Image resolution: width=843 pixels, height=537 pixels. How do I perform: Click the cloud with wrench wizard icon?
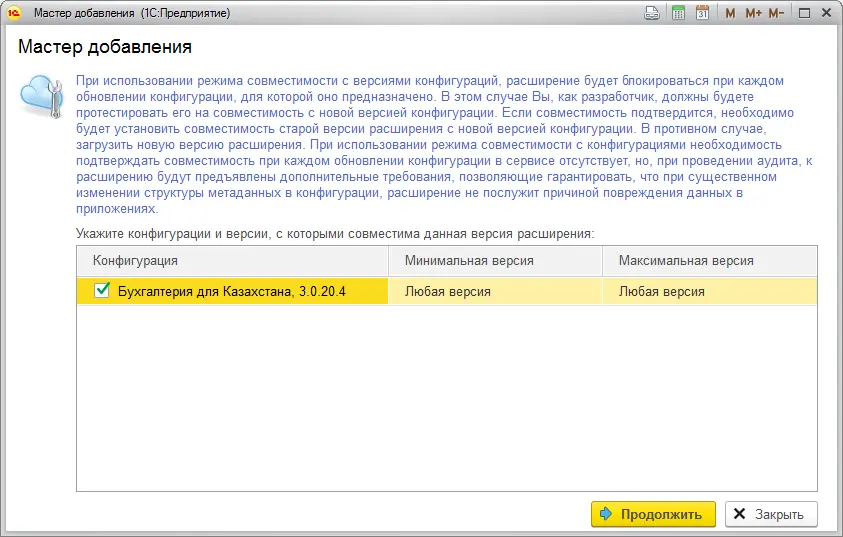point(42,97)
